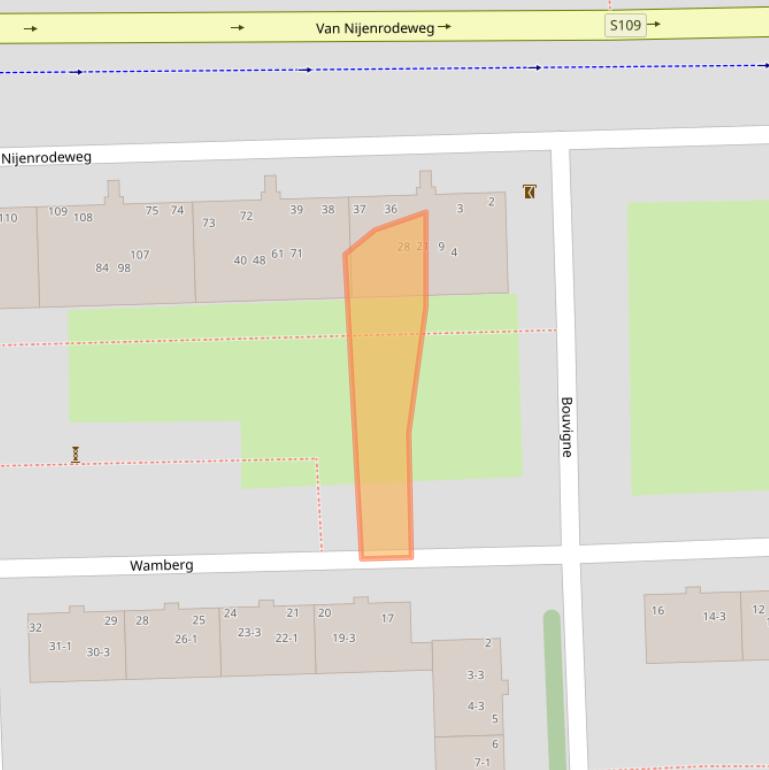Select the vertical Bouvigne street label
This screenshot has height=770, width=769.
coord(567,427)
